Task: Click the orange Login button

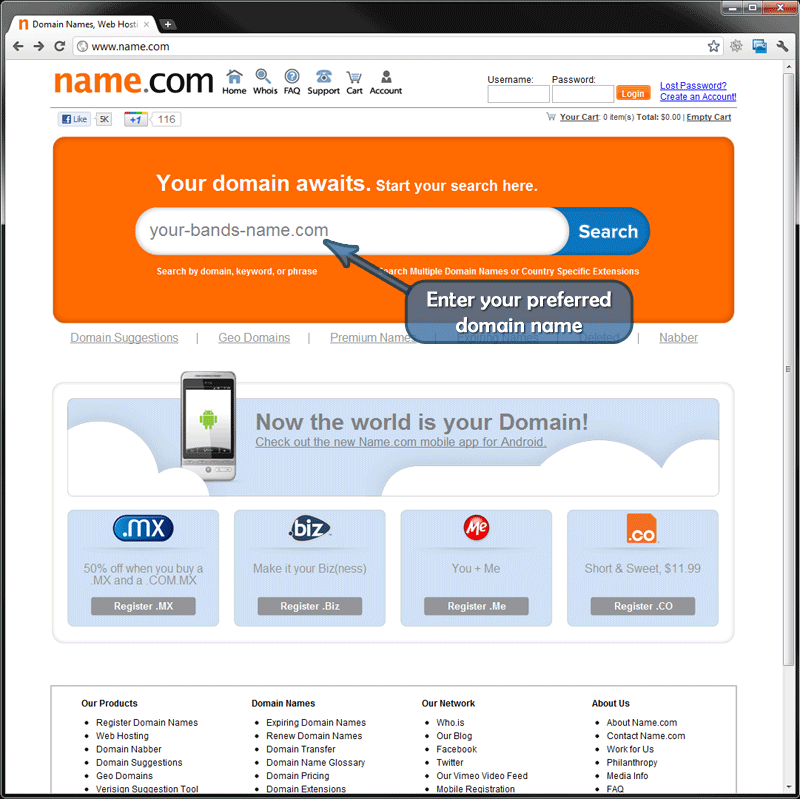Action: pos(632,94)
